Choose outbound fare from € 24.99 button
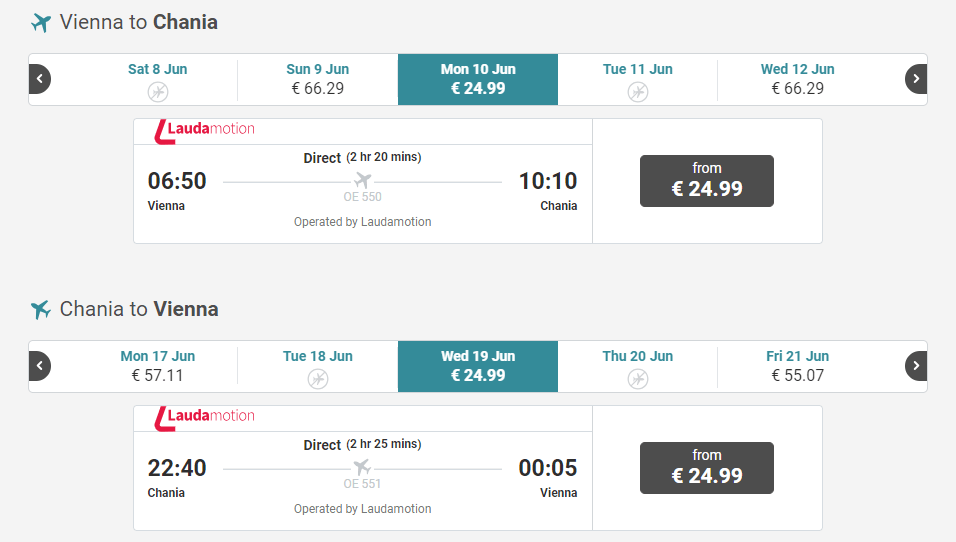The width and height of the screenshot is (956, 542). point(707,181)
